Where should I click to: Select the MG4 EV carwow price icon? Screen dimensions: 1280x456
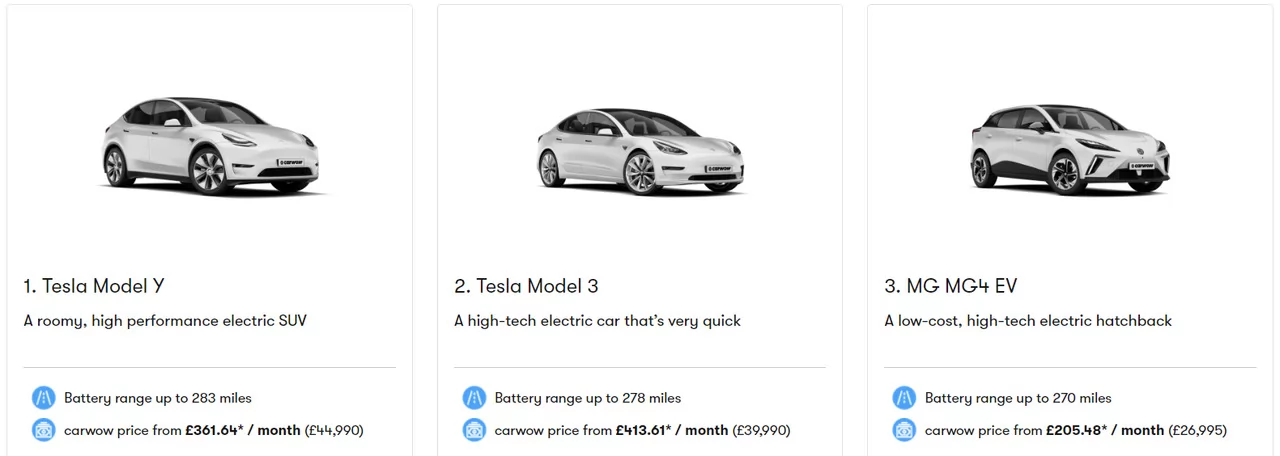[904, 430]
